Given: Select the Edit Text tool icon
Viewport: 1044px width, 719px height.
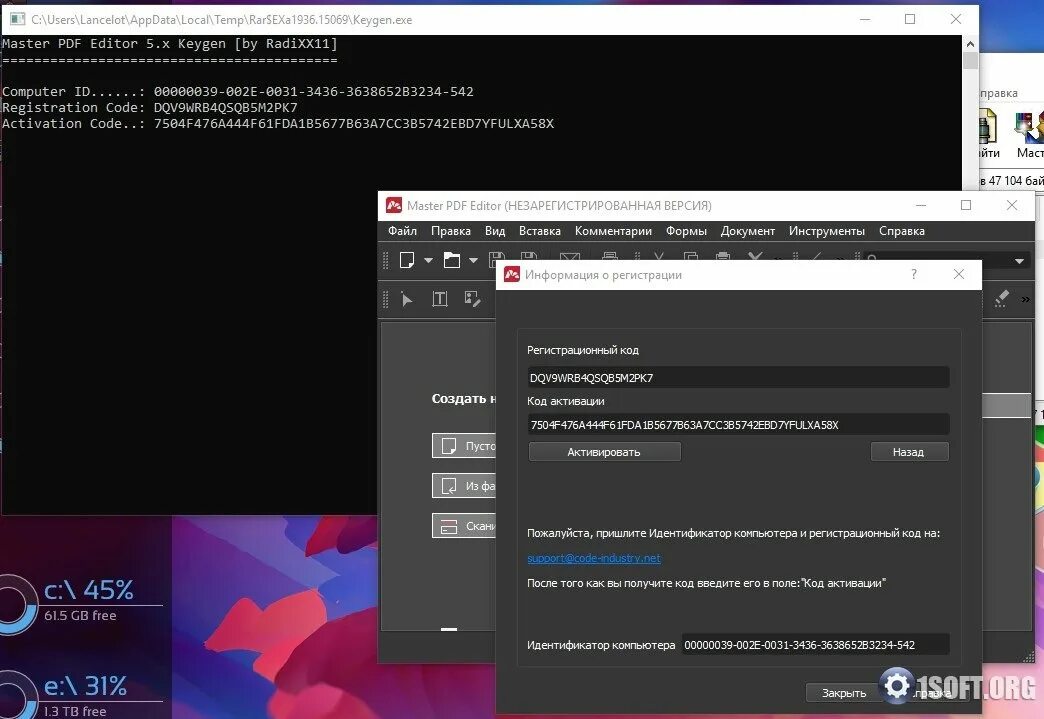Looking at the screenshot, I should (x=439, y=299).
